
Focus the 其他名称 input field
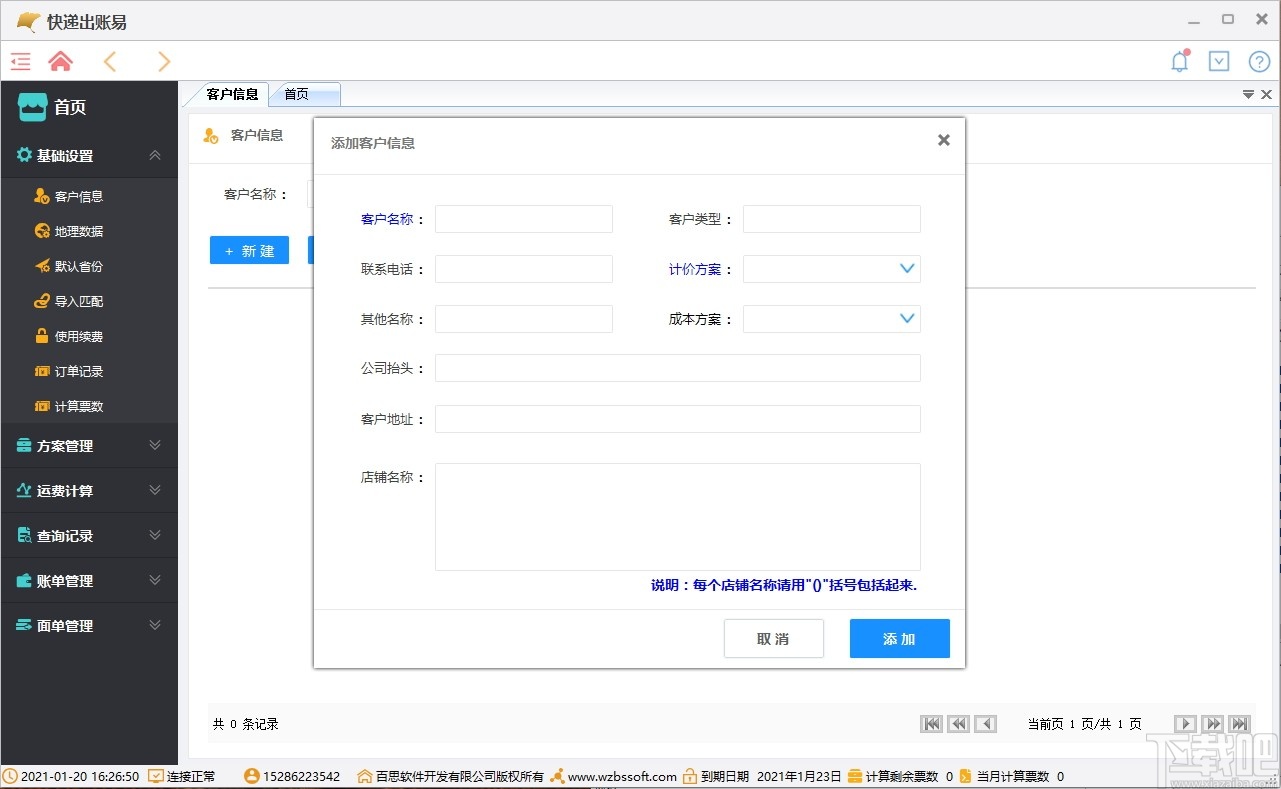click(x=524, y=319)
